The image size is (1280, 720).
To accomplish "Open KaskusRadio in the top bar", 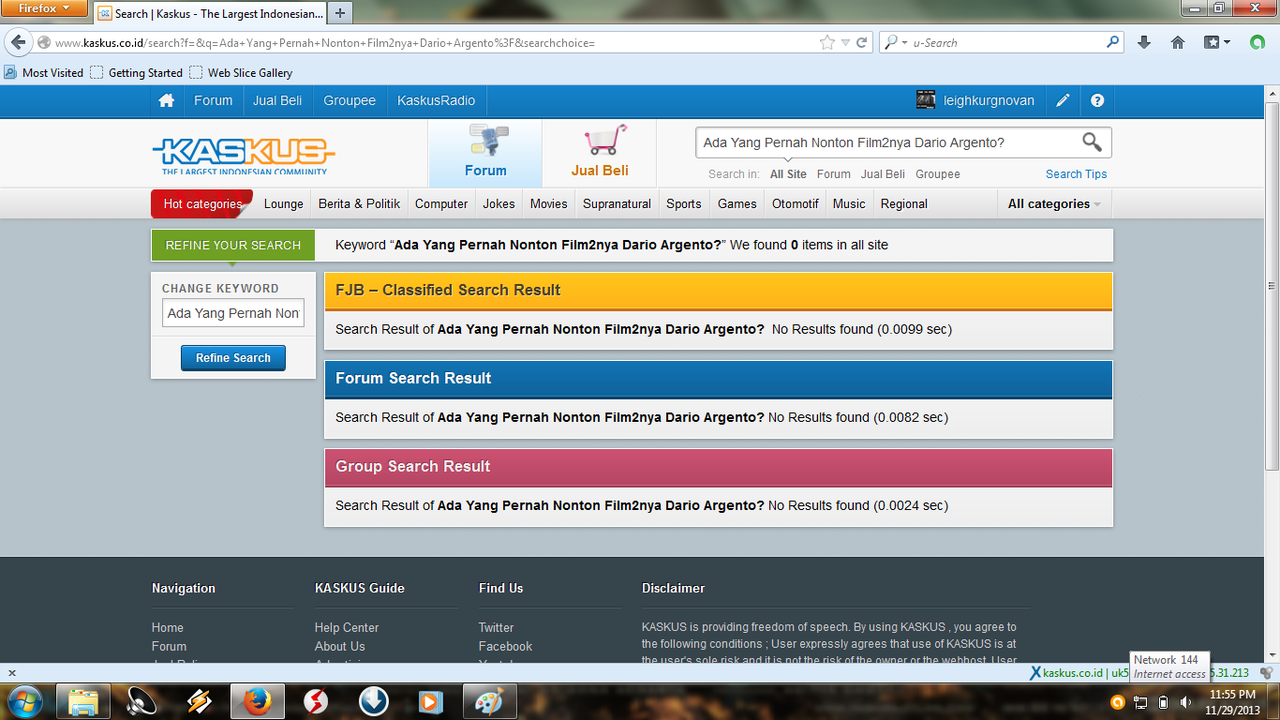I will pos(436,101).
